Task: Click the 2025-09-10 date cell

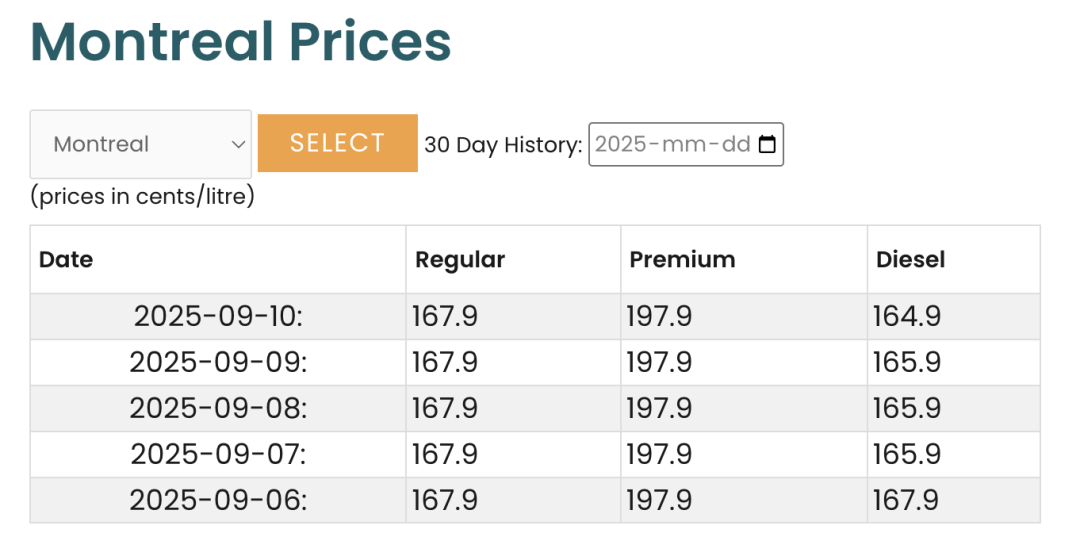Action: pyautogui.click(x=218, y=316)
